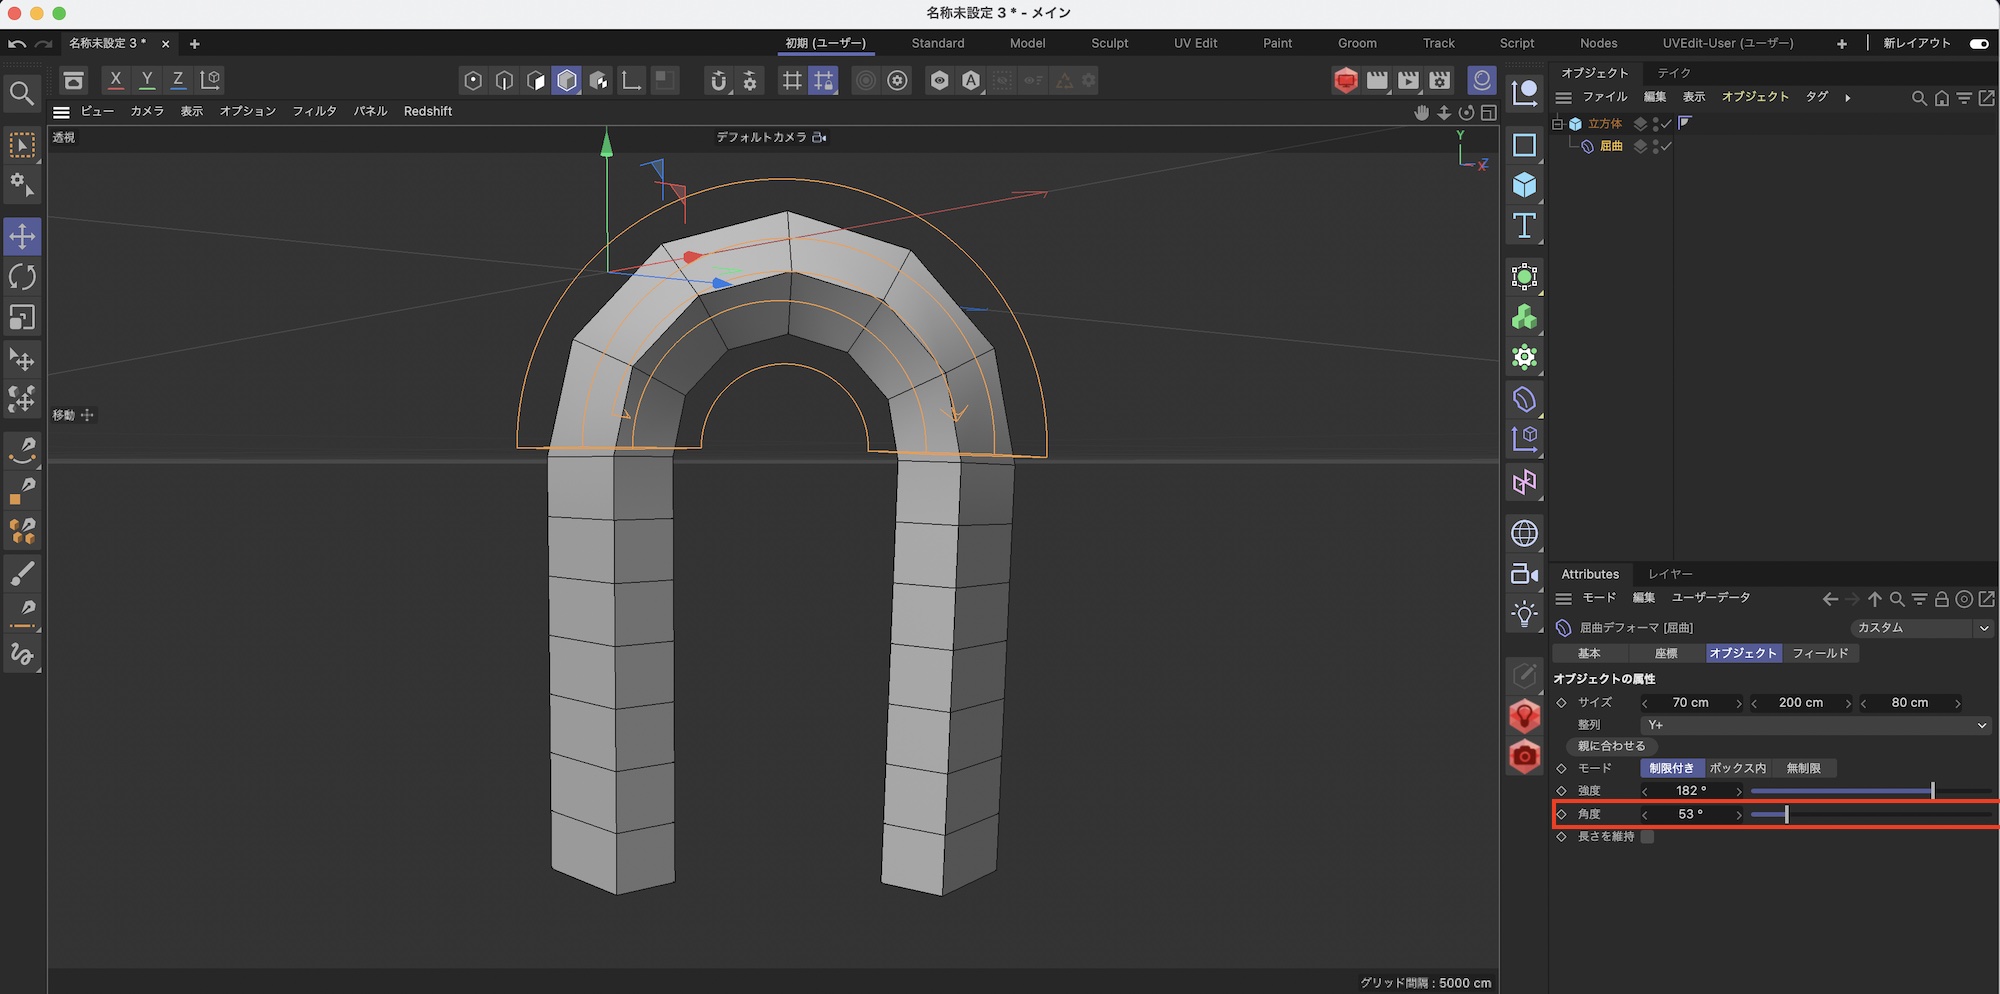Open the カスタム preset dropdown
The image size is (2000, 994).
(x=1920, y=628)
